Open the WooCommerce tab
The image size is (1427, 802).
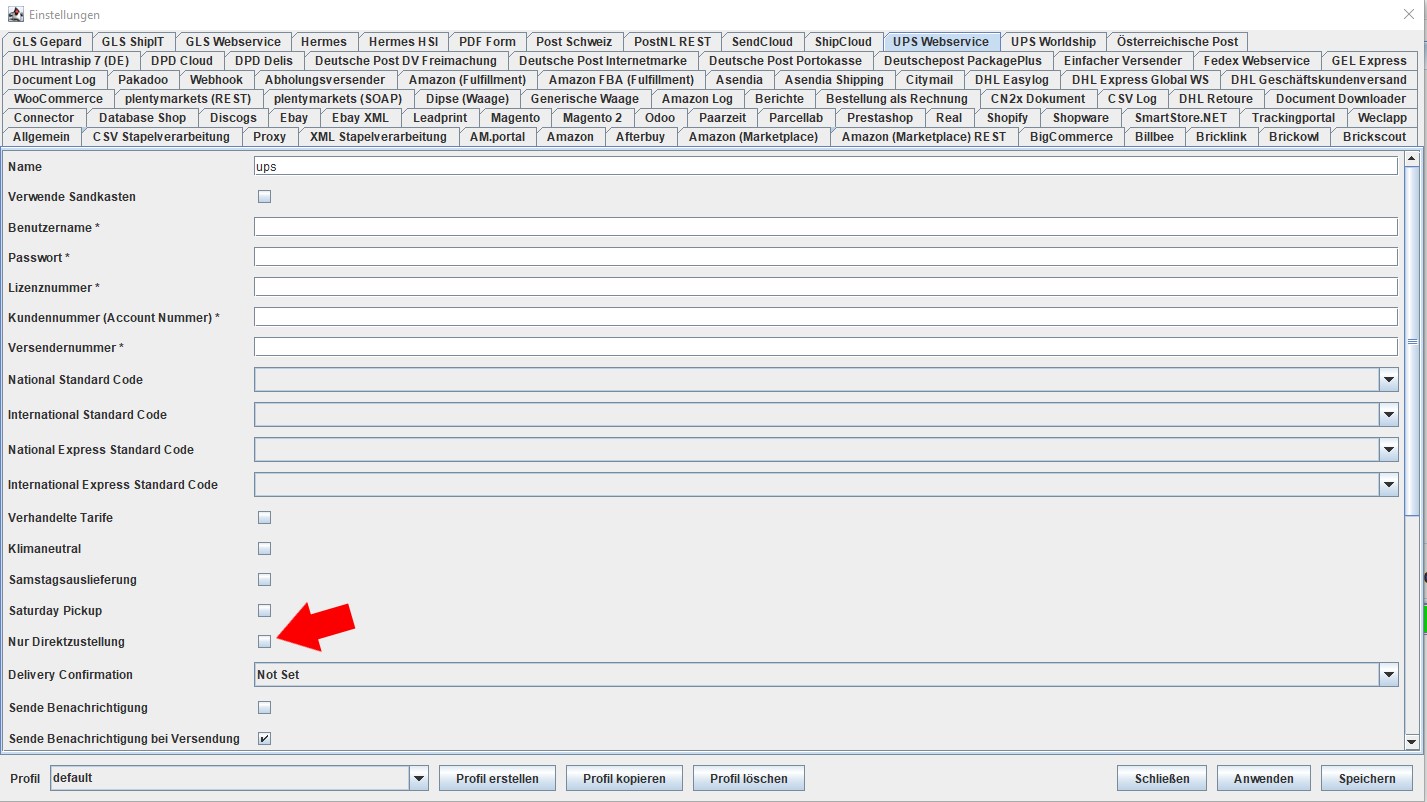coord(58,99)
